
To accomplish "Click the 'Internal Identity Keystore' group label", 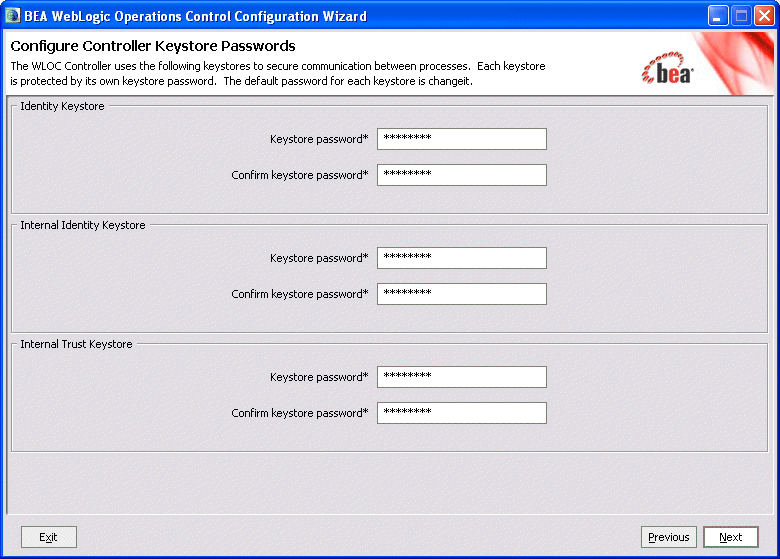I will coord(83,225).
